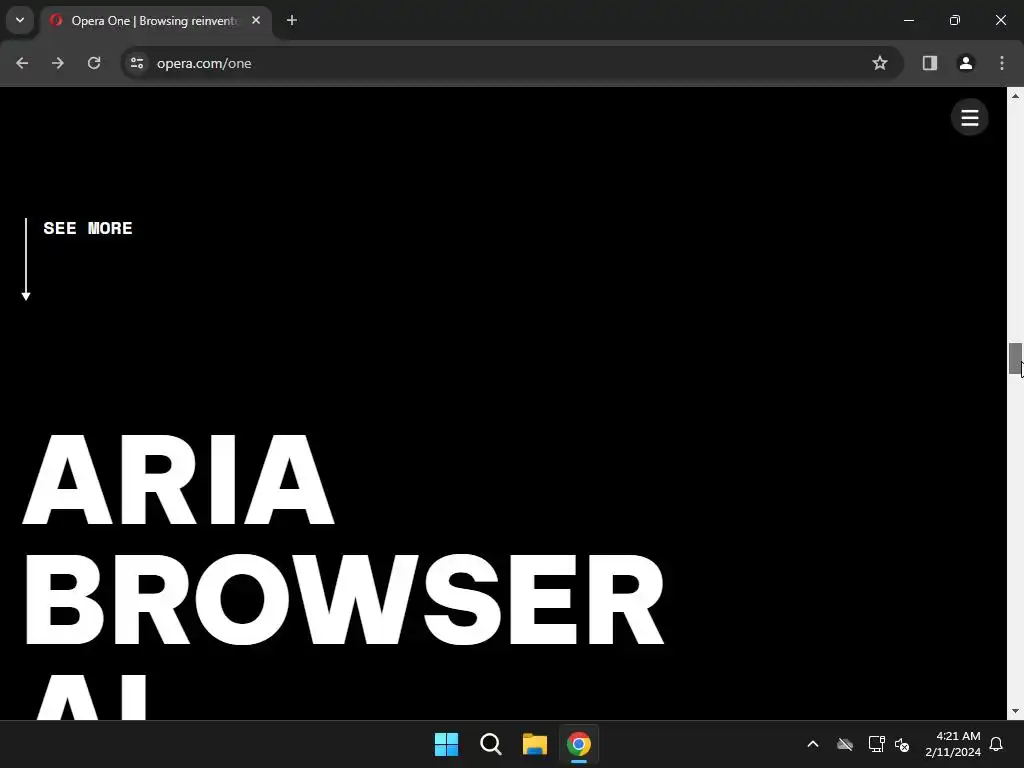Open Chrome side panel

click(x=929, y=63)
